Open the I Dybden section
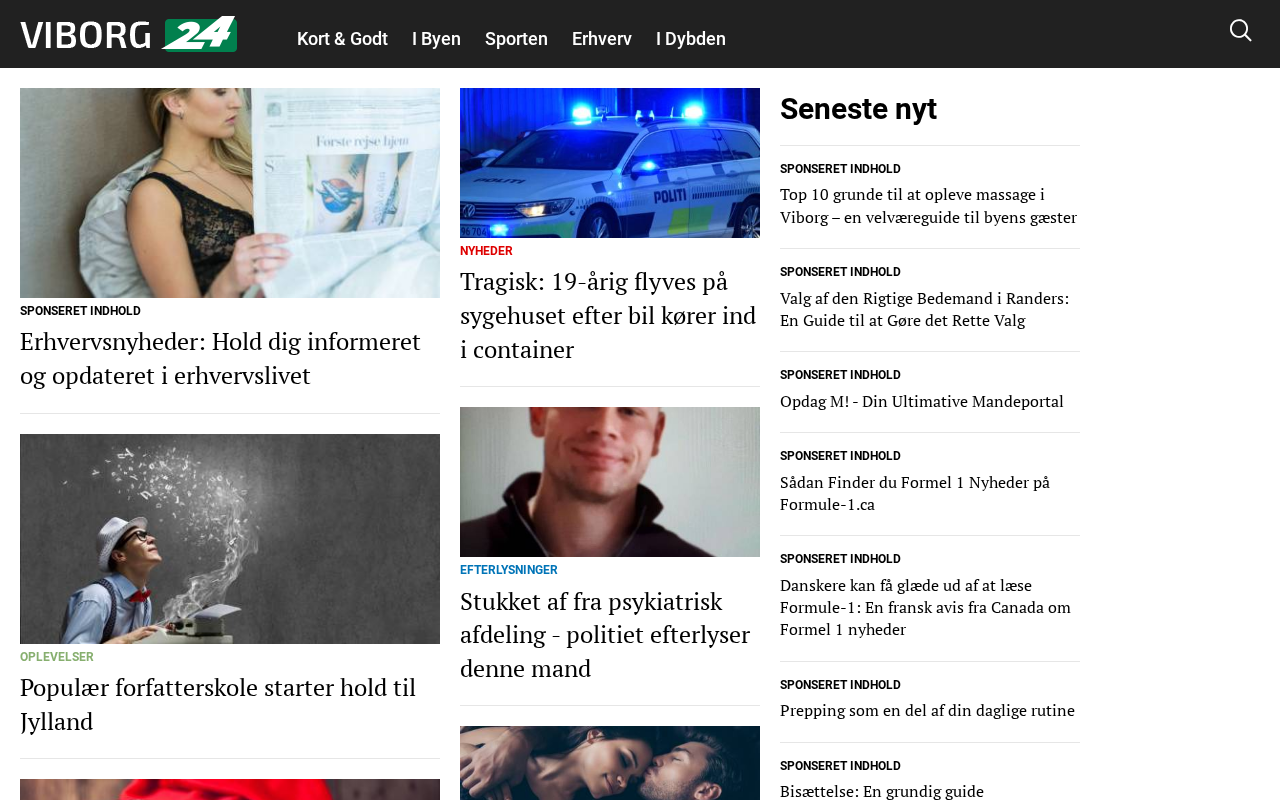Viewport: 1280px width, 800px height. point(691,39)
